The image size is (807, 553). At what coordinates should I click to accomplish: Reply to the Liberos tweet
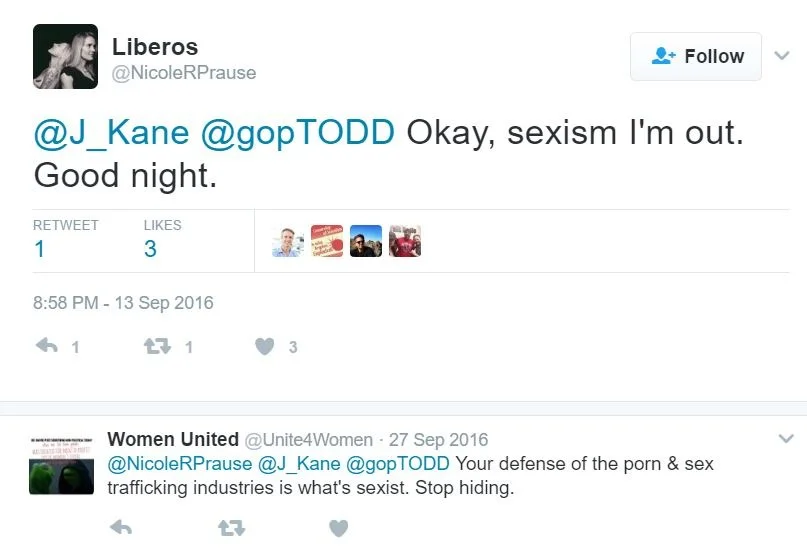(x=47, y=347)
